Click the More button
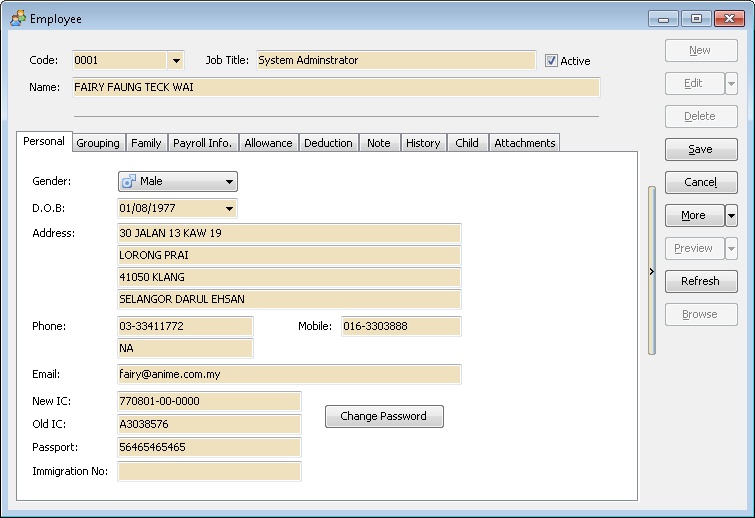 [x=694, y=216]
